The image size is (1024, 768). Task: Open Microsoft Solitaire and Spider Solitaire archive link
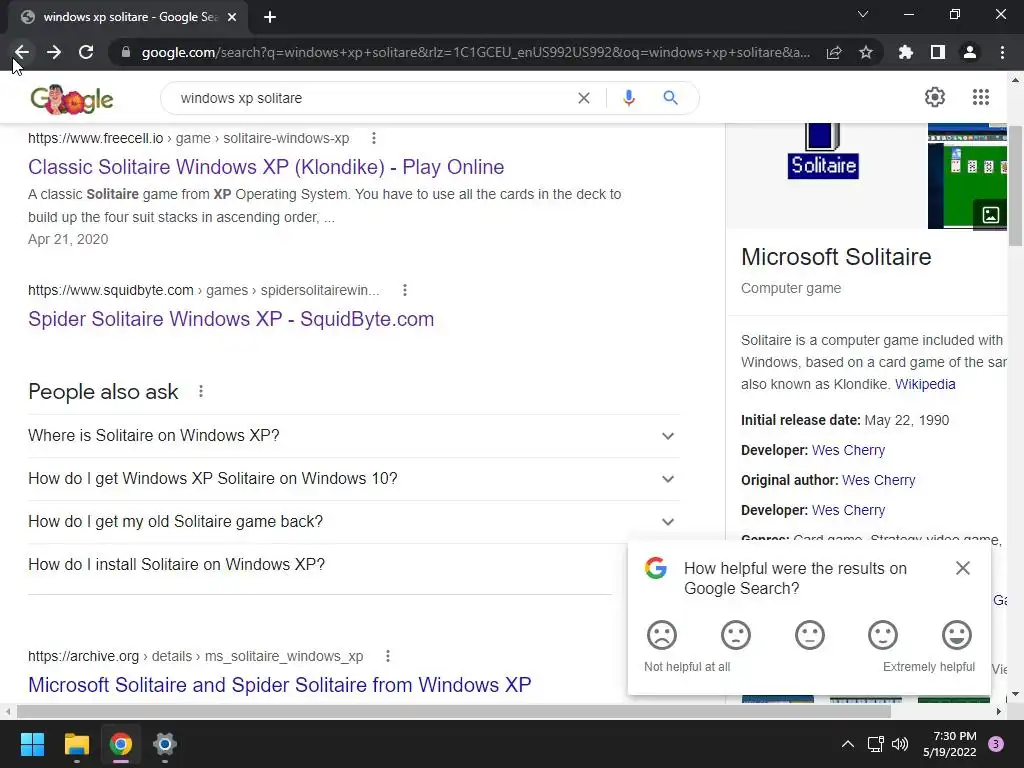point(280,685)
